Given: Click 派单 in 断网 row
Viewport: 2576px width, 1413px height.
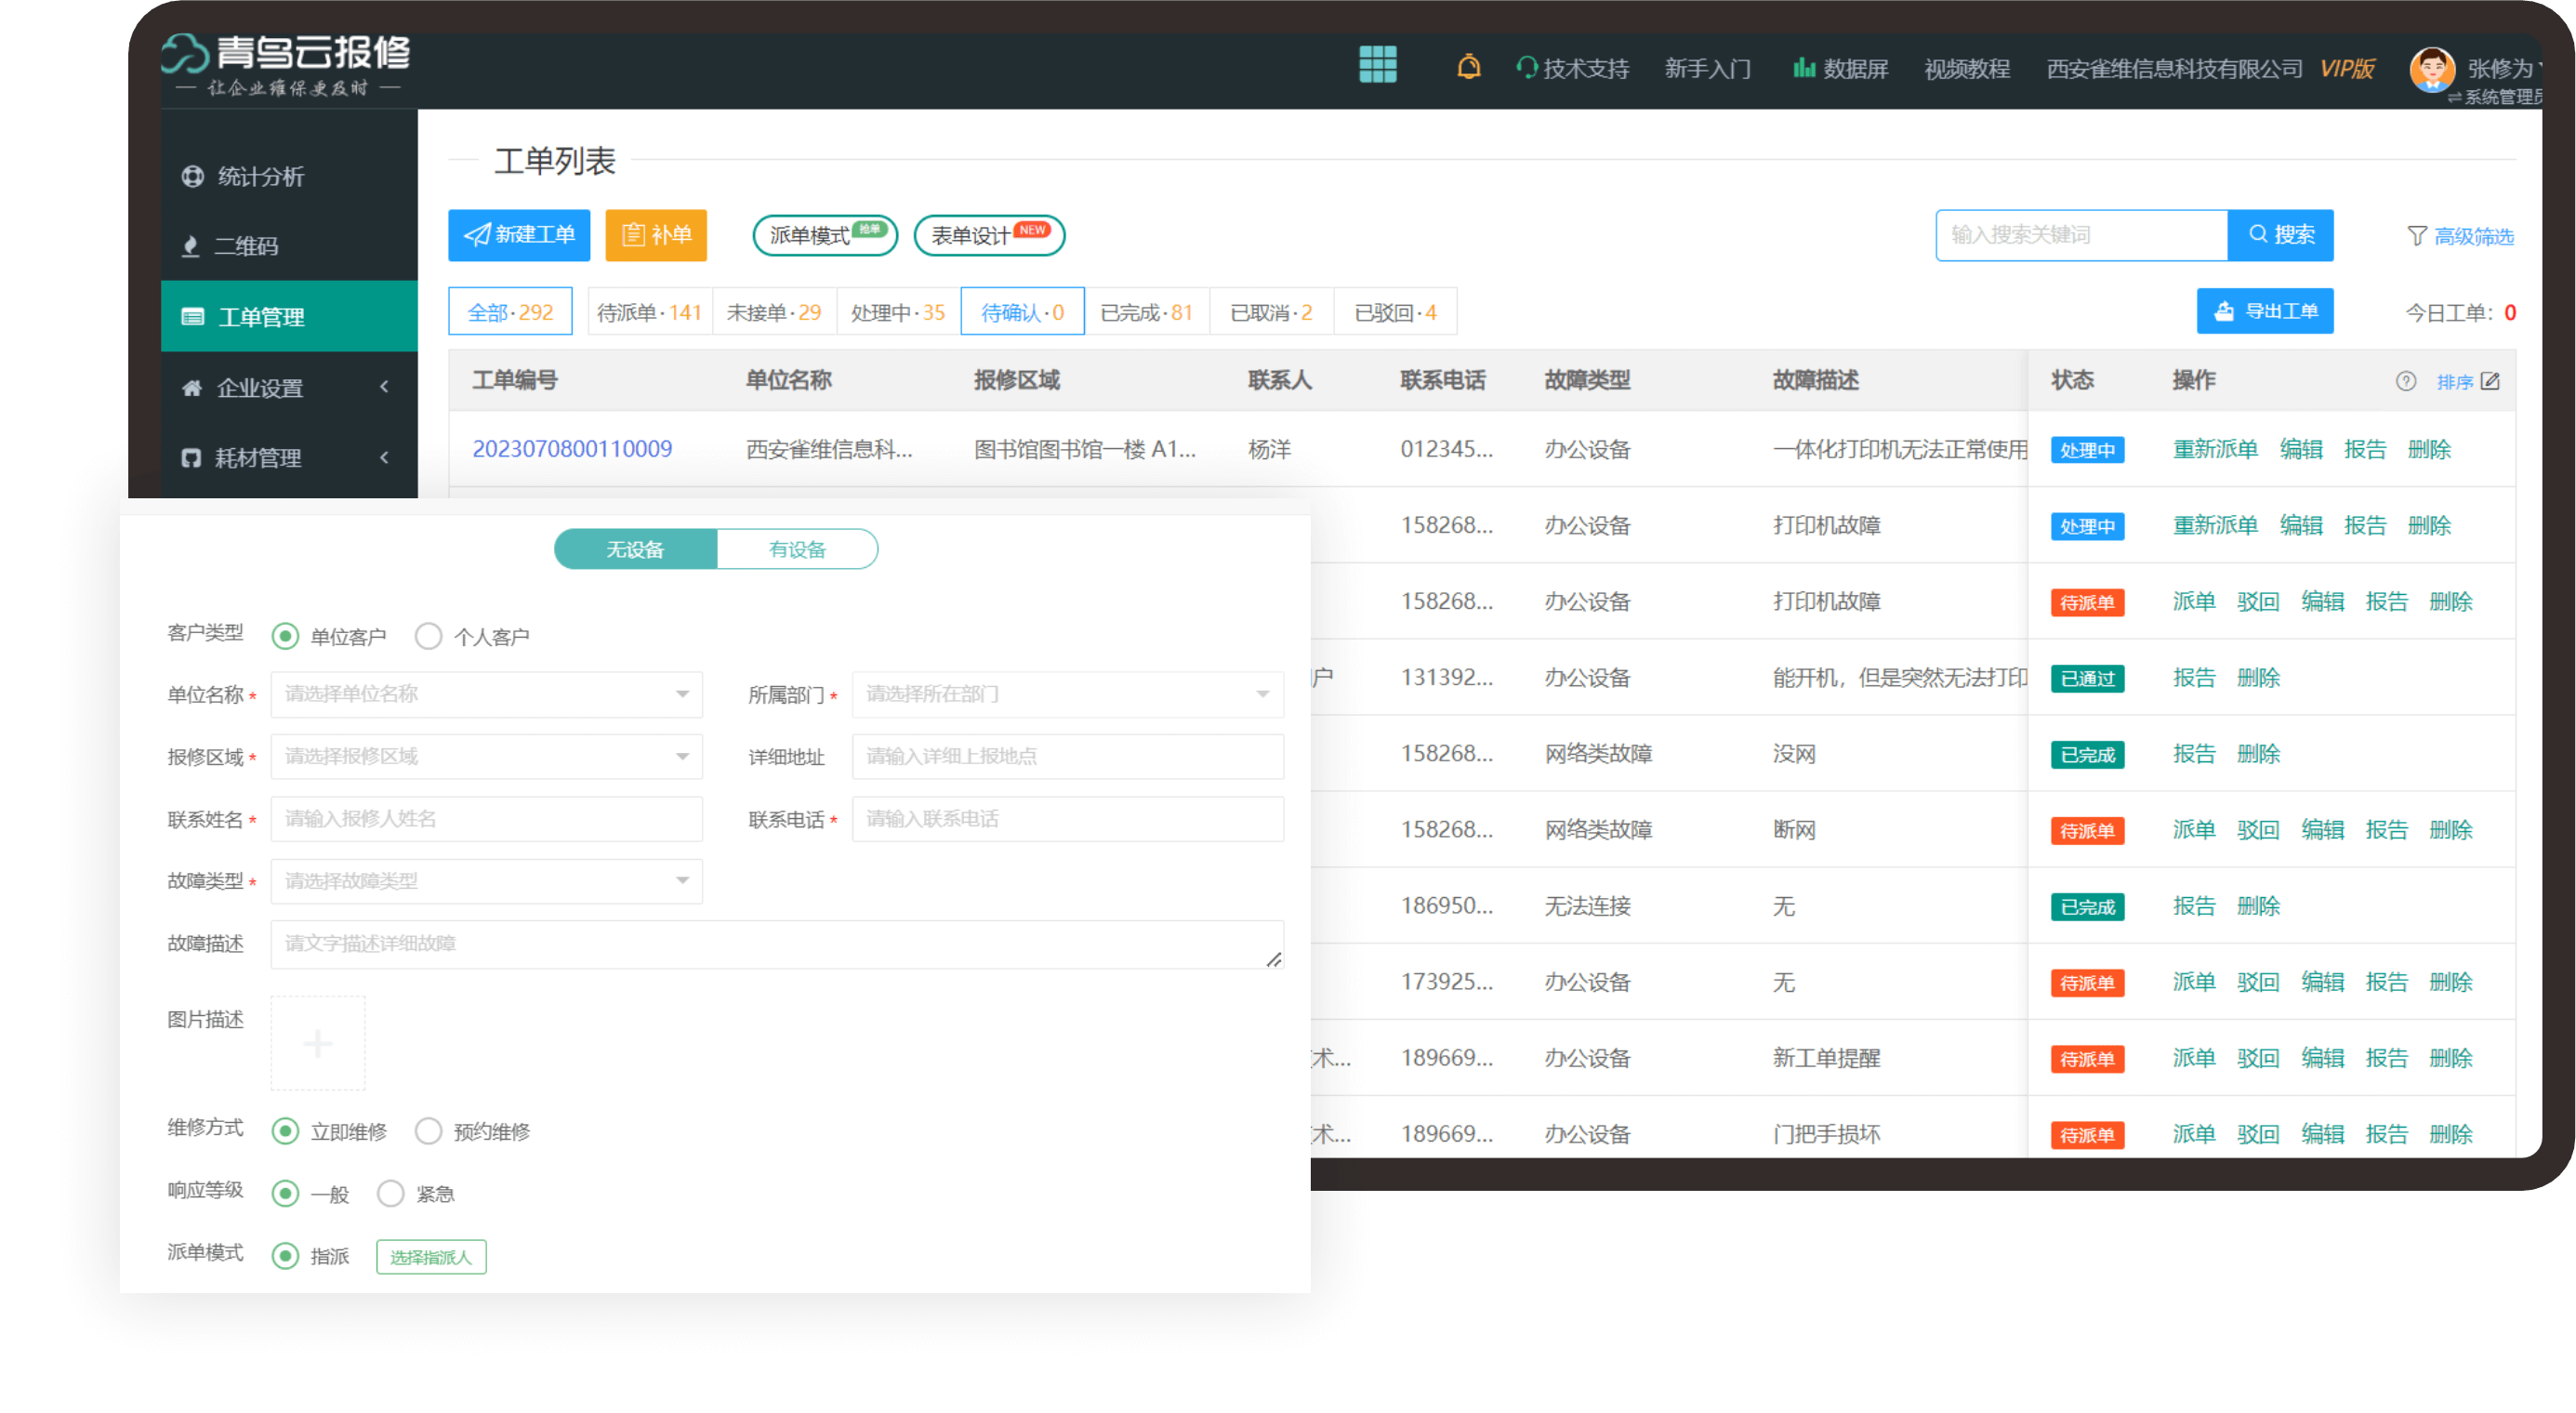Looking at the screenshot, I should [x=2194, y=829].
